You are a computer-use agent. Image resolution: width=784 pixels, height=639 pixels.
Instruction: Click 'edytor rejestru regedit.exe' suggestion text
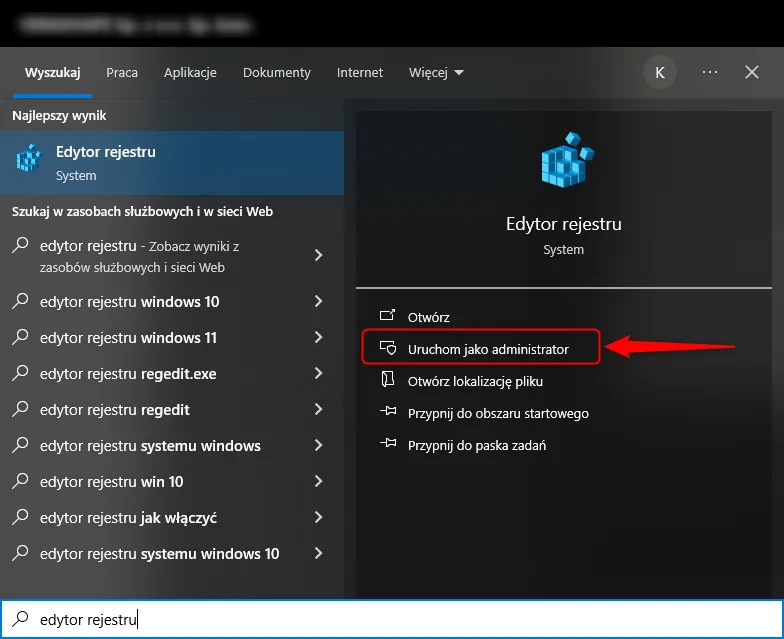tap(128, 374)
